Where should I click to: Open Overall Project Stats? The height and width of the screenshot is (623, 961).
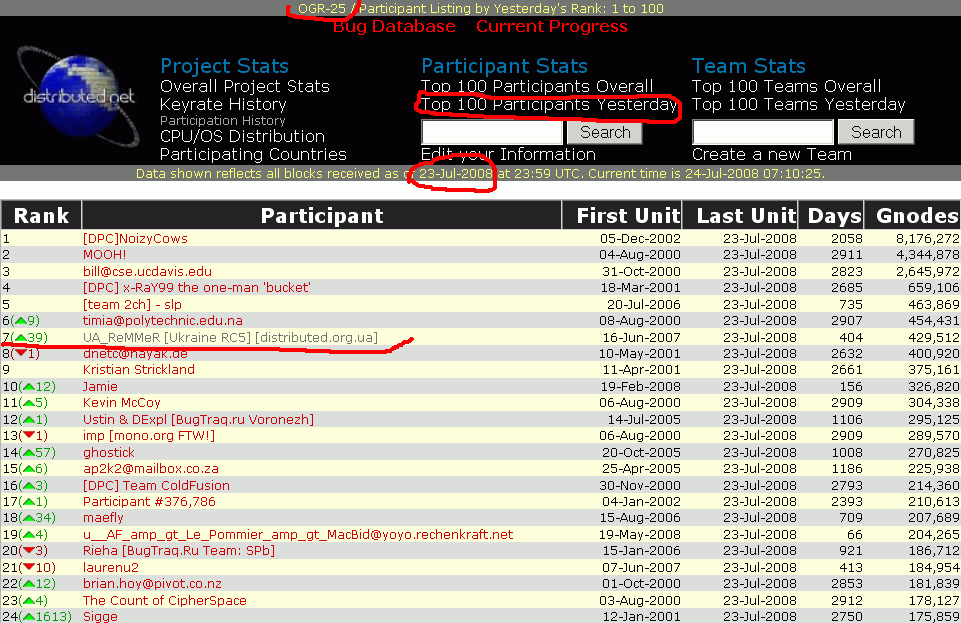(x=245, y=86)
